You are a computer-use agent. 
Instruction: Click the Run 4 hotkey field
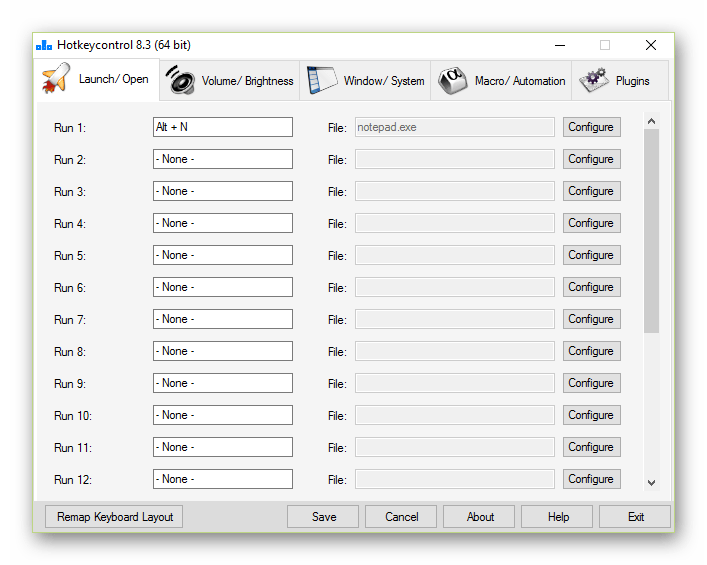point(223,223)
